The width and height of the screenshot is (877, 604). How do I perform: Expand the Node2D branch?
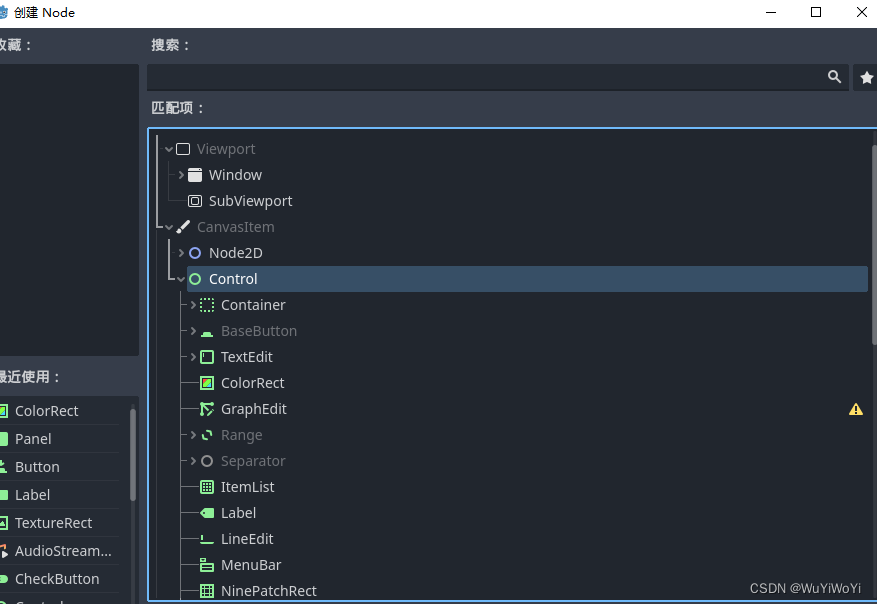[x=181, y=253]
